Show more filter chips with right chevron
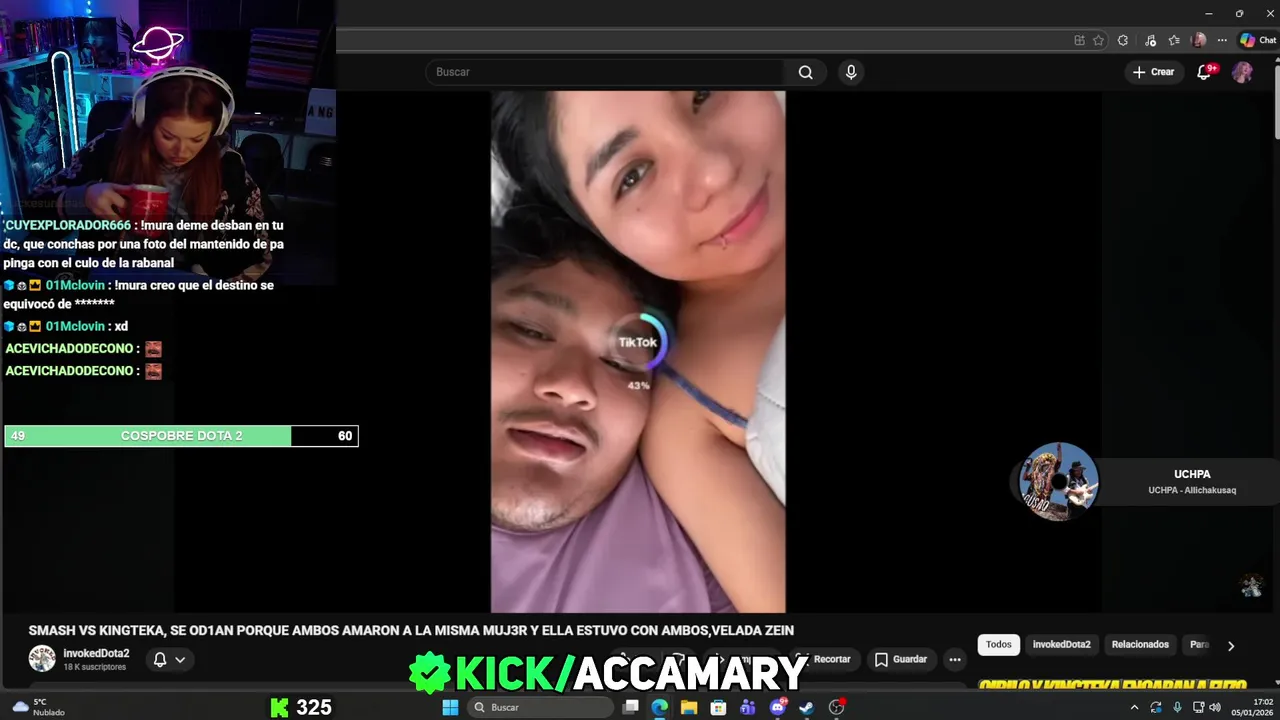Viewport: 1280px width, 720px height. [1231, 646]
